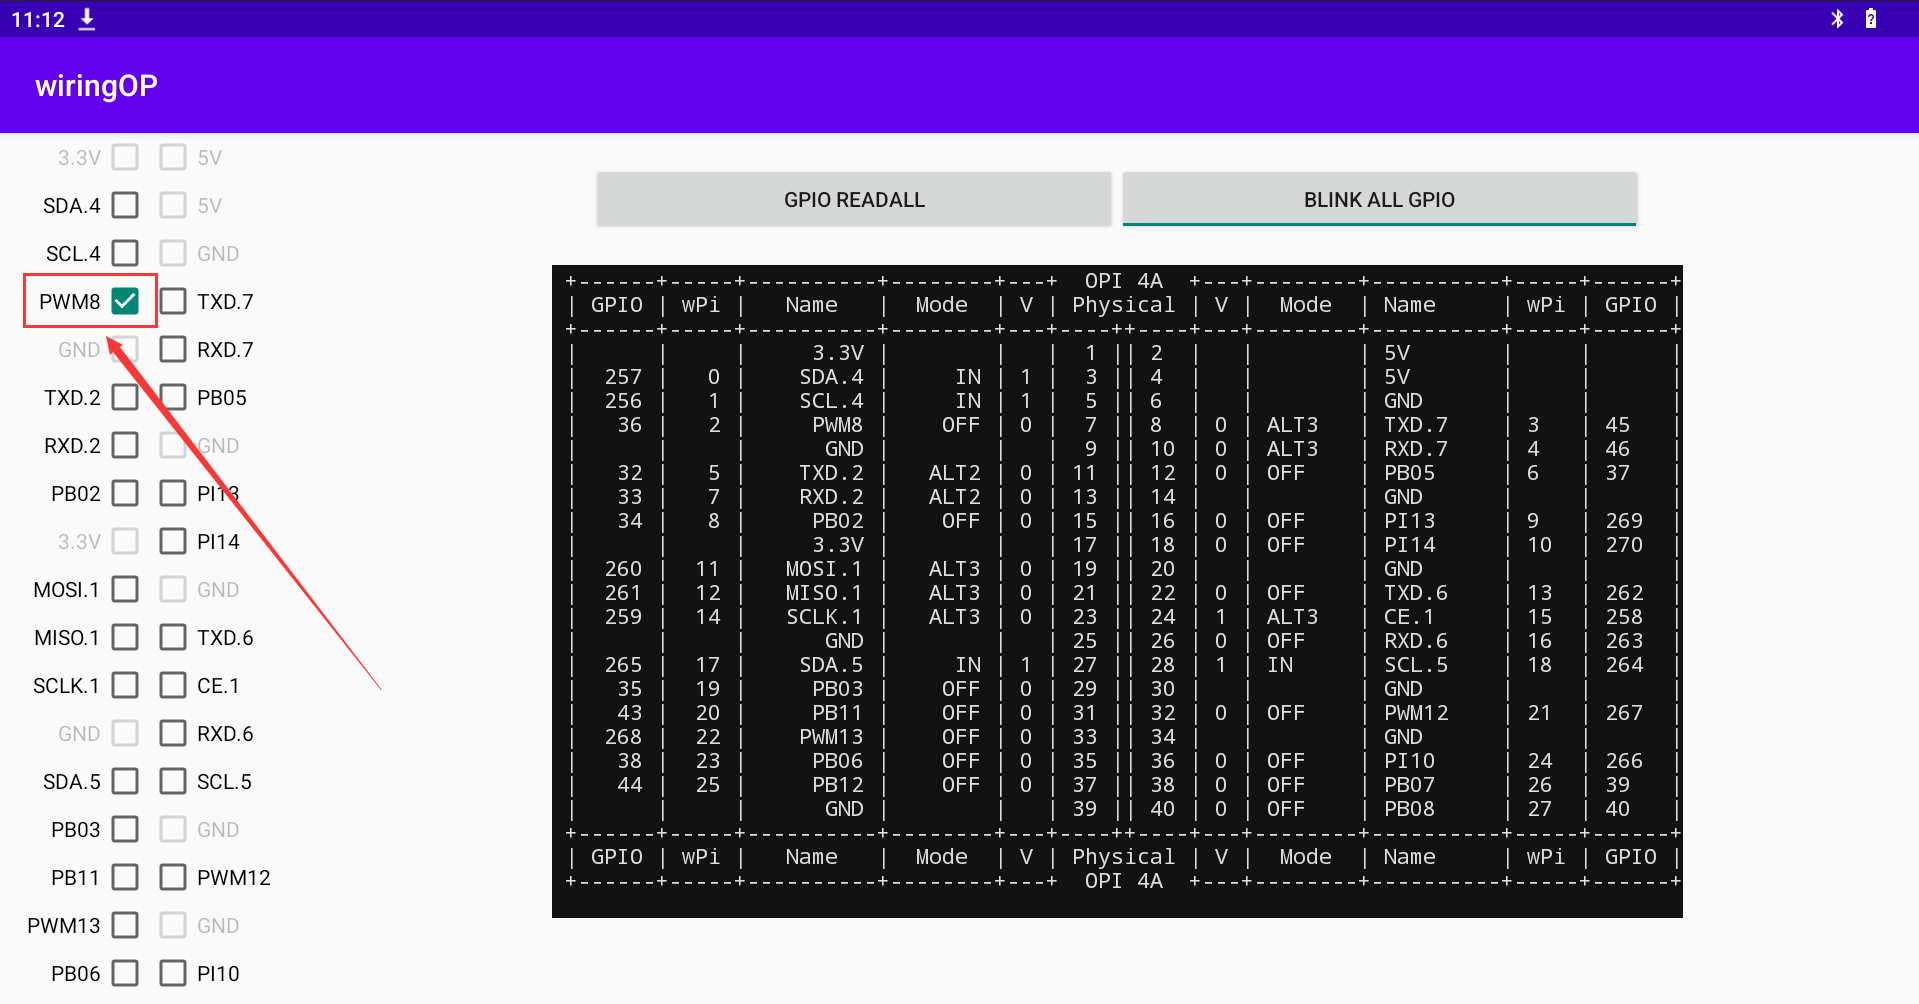Click the battery status icon
Image resolution: width=1919 pixels, height=1004 pixels.
coord(1870,18)
